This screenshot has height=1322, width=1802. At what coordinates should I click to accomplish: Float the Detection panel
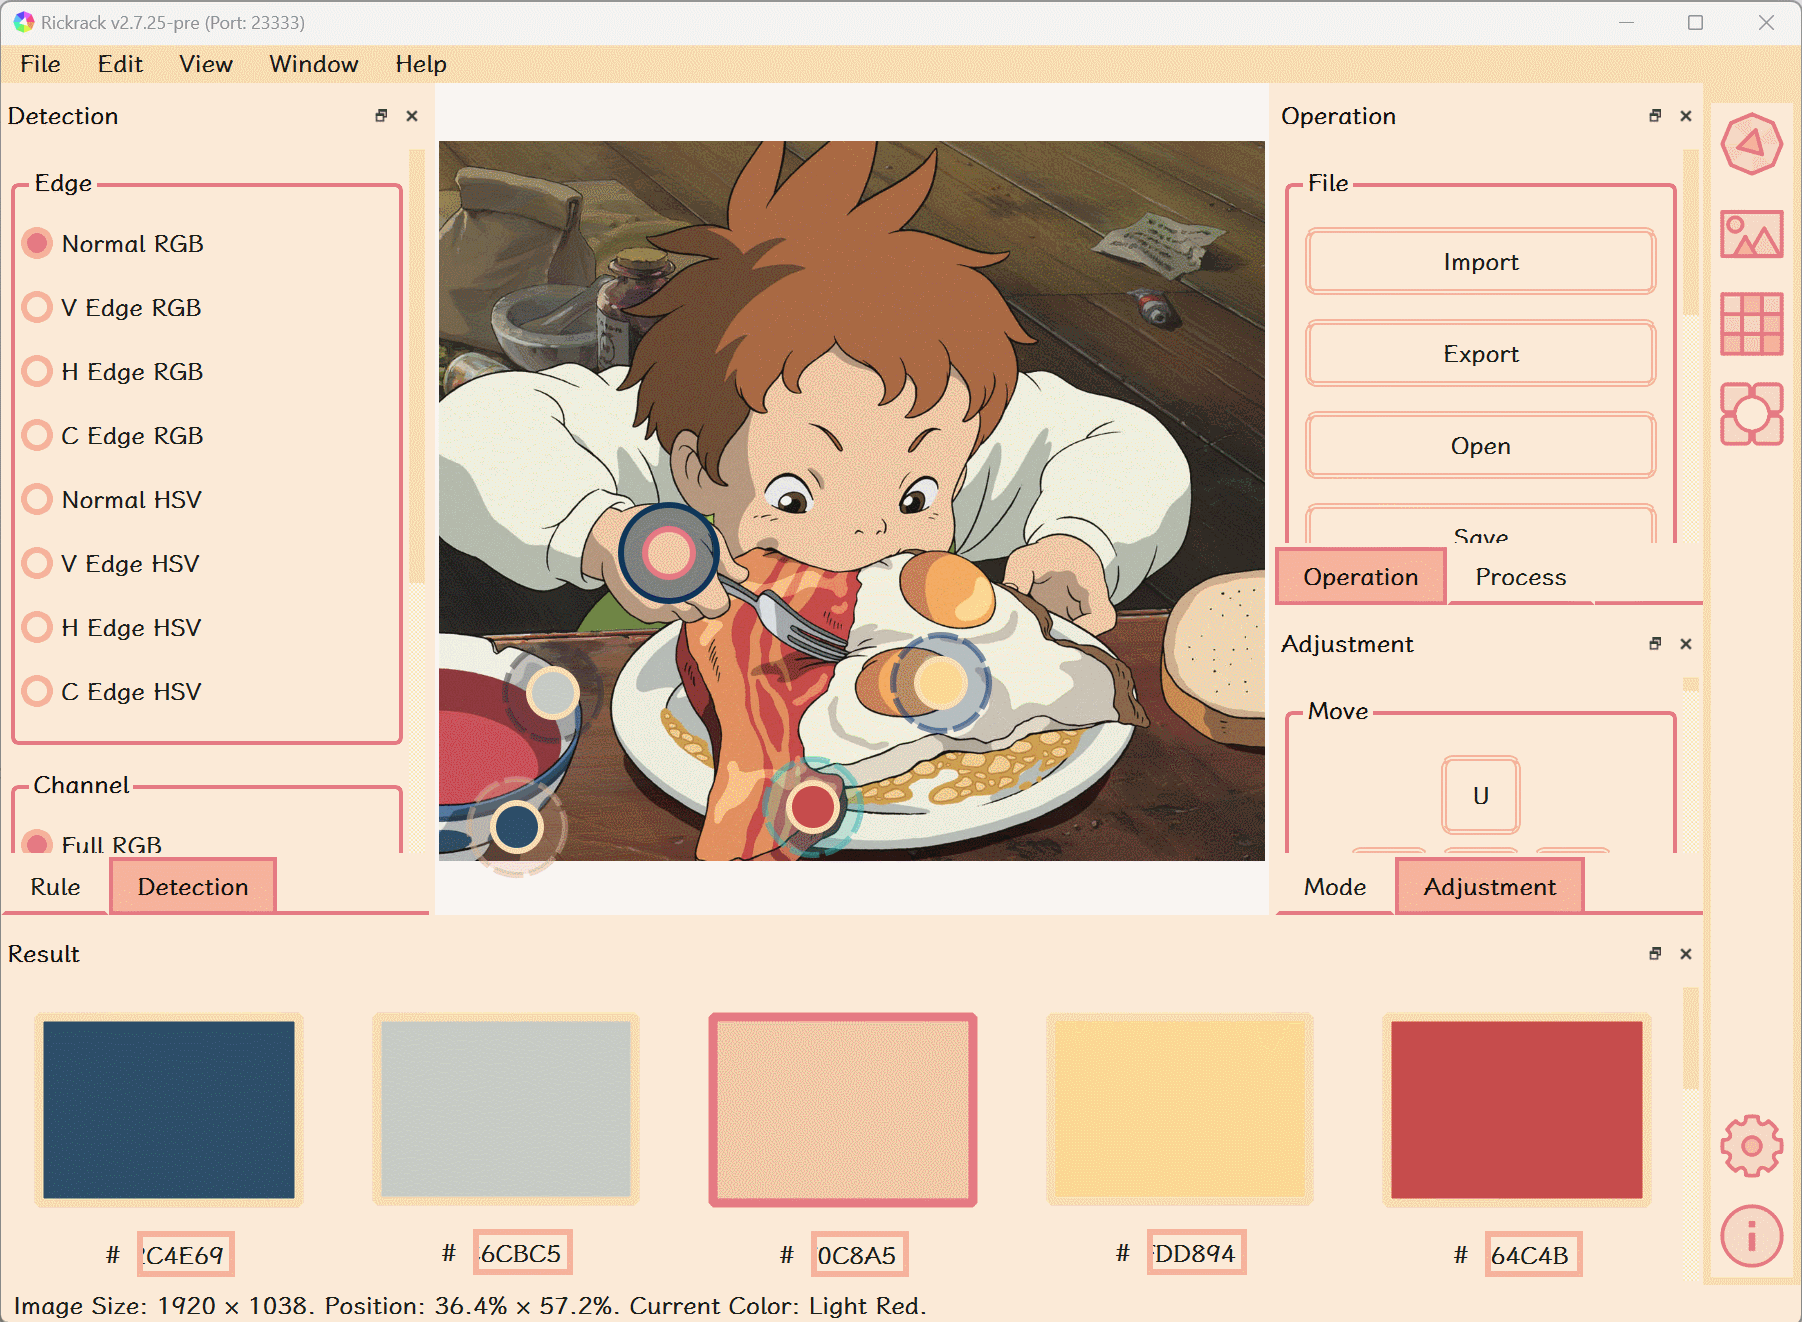pos(381,116)
